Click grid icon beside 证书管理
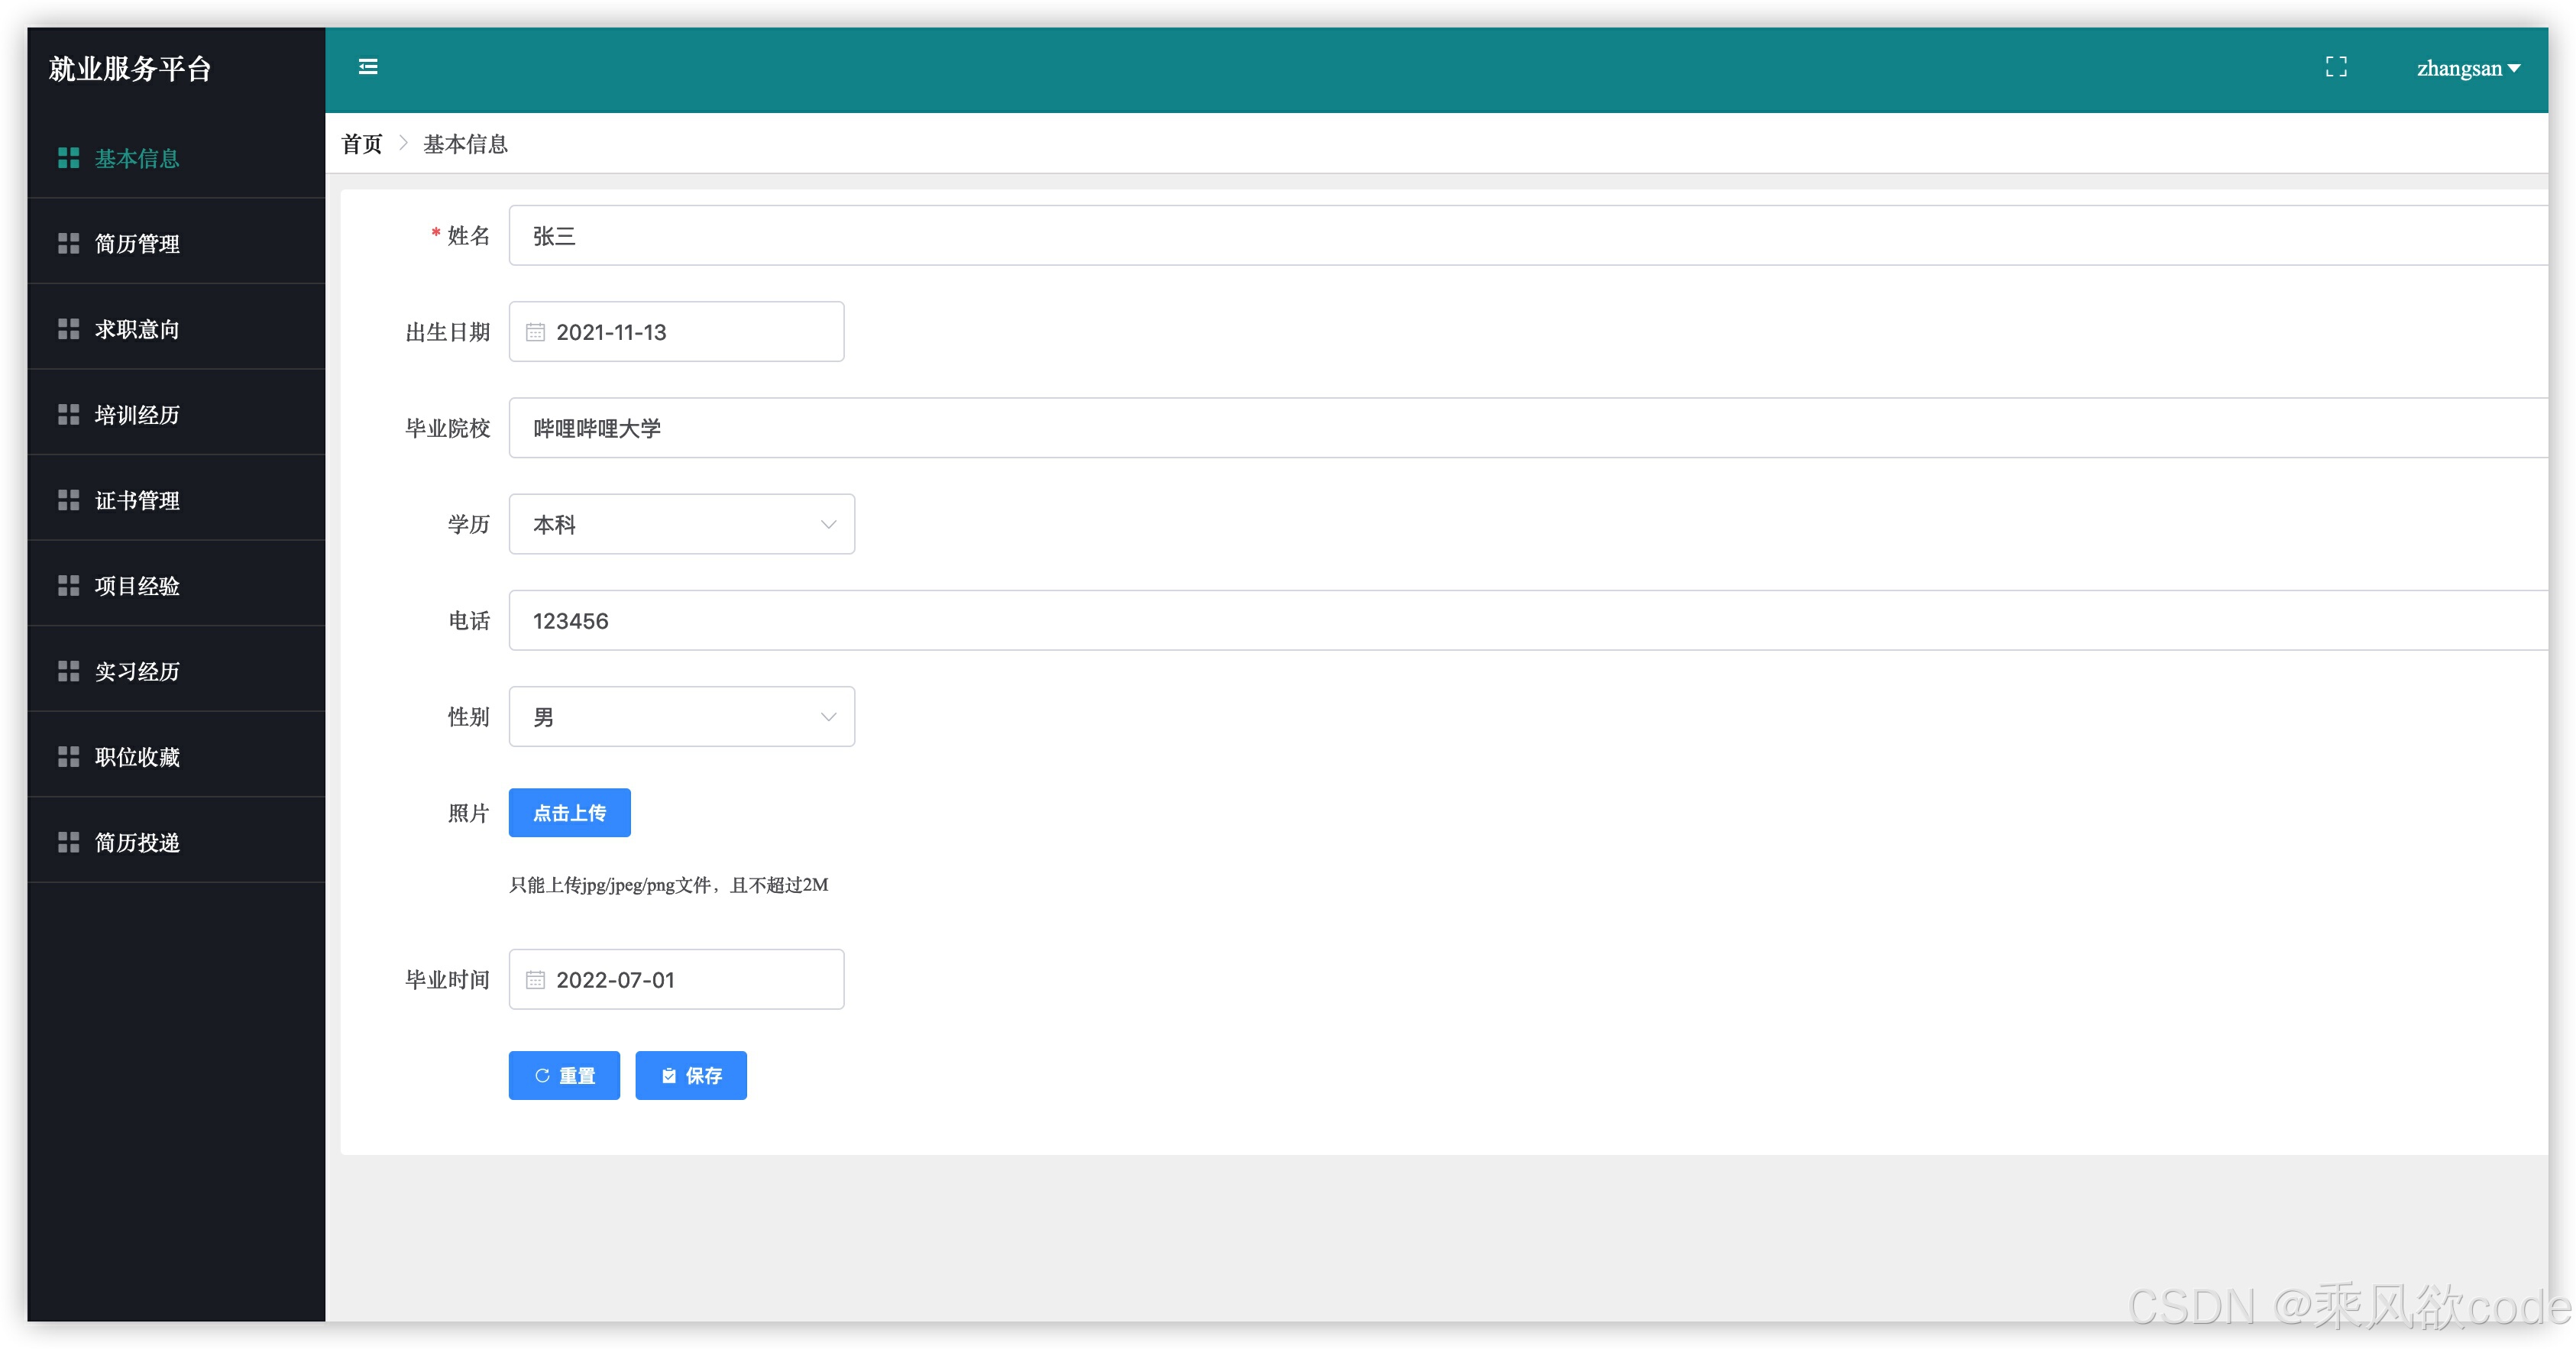 68,500
